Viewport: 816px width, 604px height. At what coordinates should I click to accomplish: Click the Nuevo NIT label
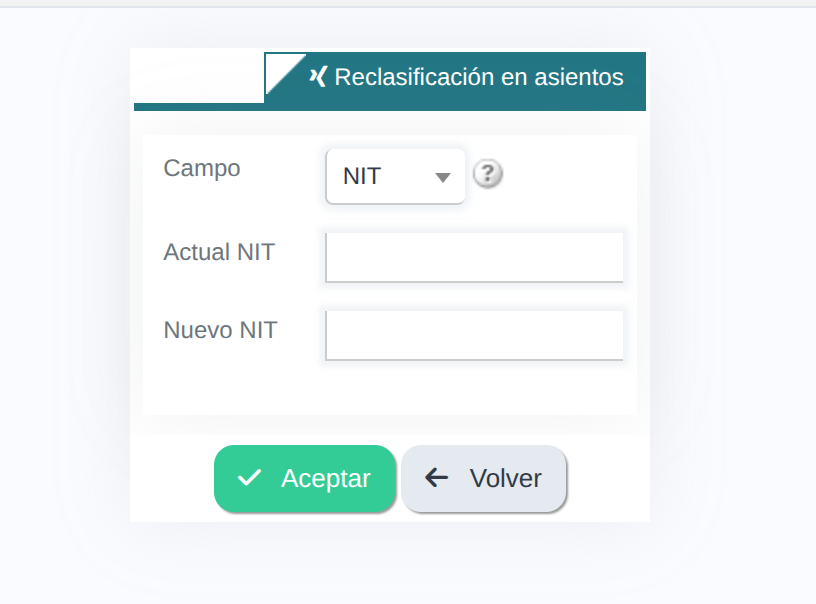[x=220, y=330]
